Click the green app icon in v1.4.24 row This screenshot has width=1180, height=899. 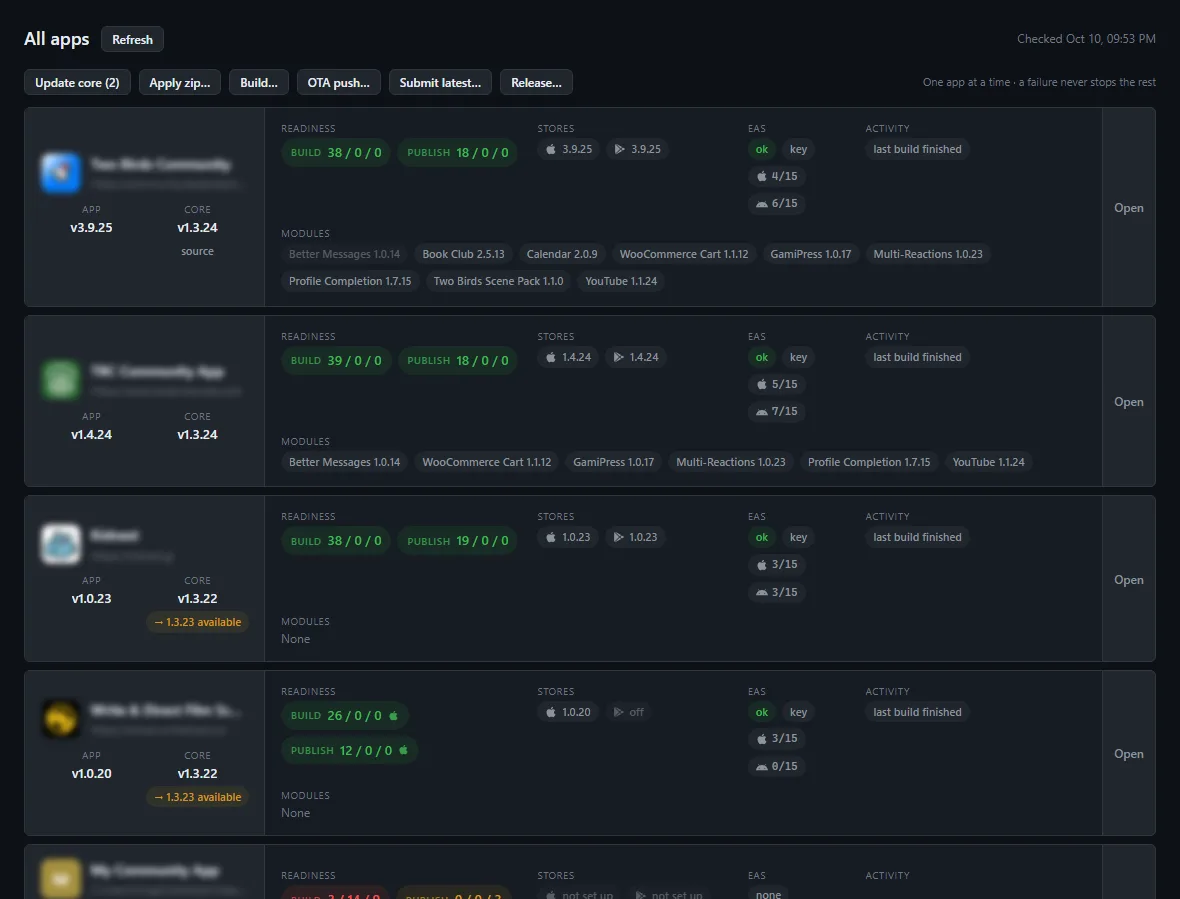pos(60,380)
